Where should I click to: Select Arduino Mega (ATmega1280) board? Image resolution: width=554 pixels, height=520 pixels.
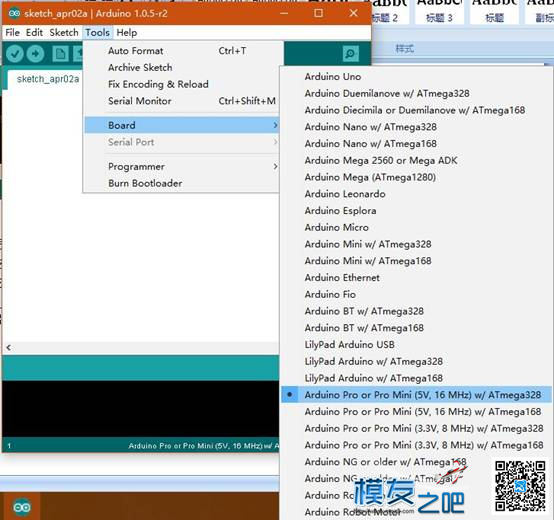(416, 177)
